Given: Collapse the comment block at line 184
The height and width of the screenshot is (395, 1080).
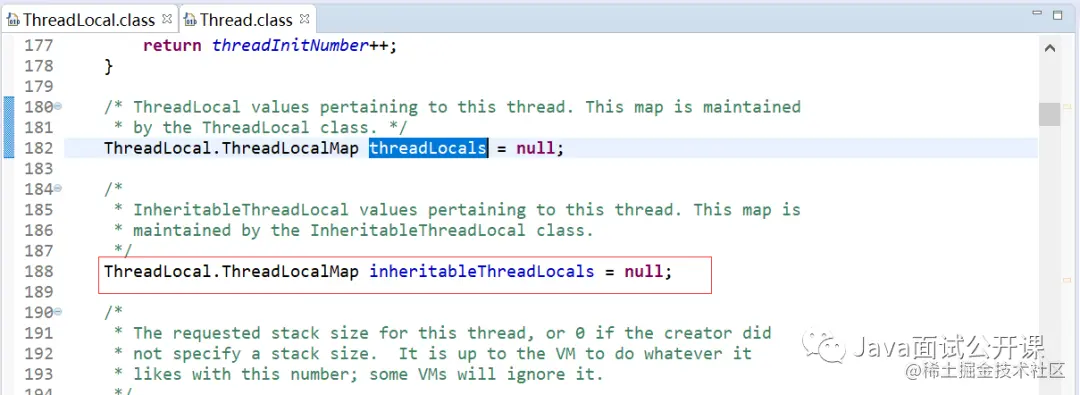Looking at the screenshot, I should [59, 189].
